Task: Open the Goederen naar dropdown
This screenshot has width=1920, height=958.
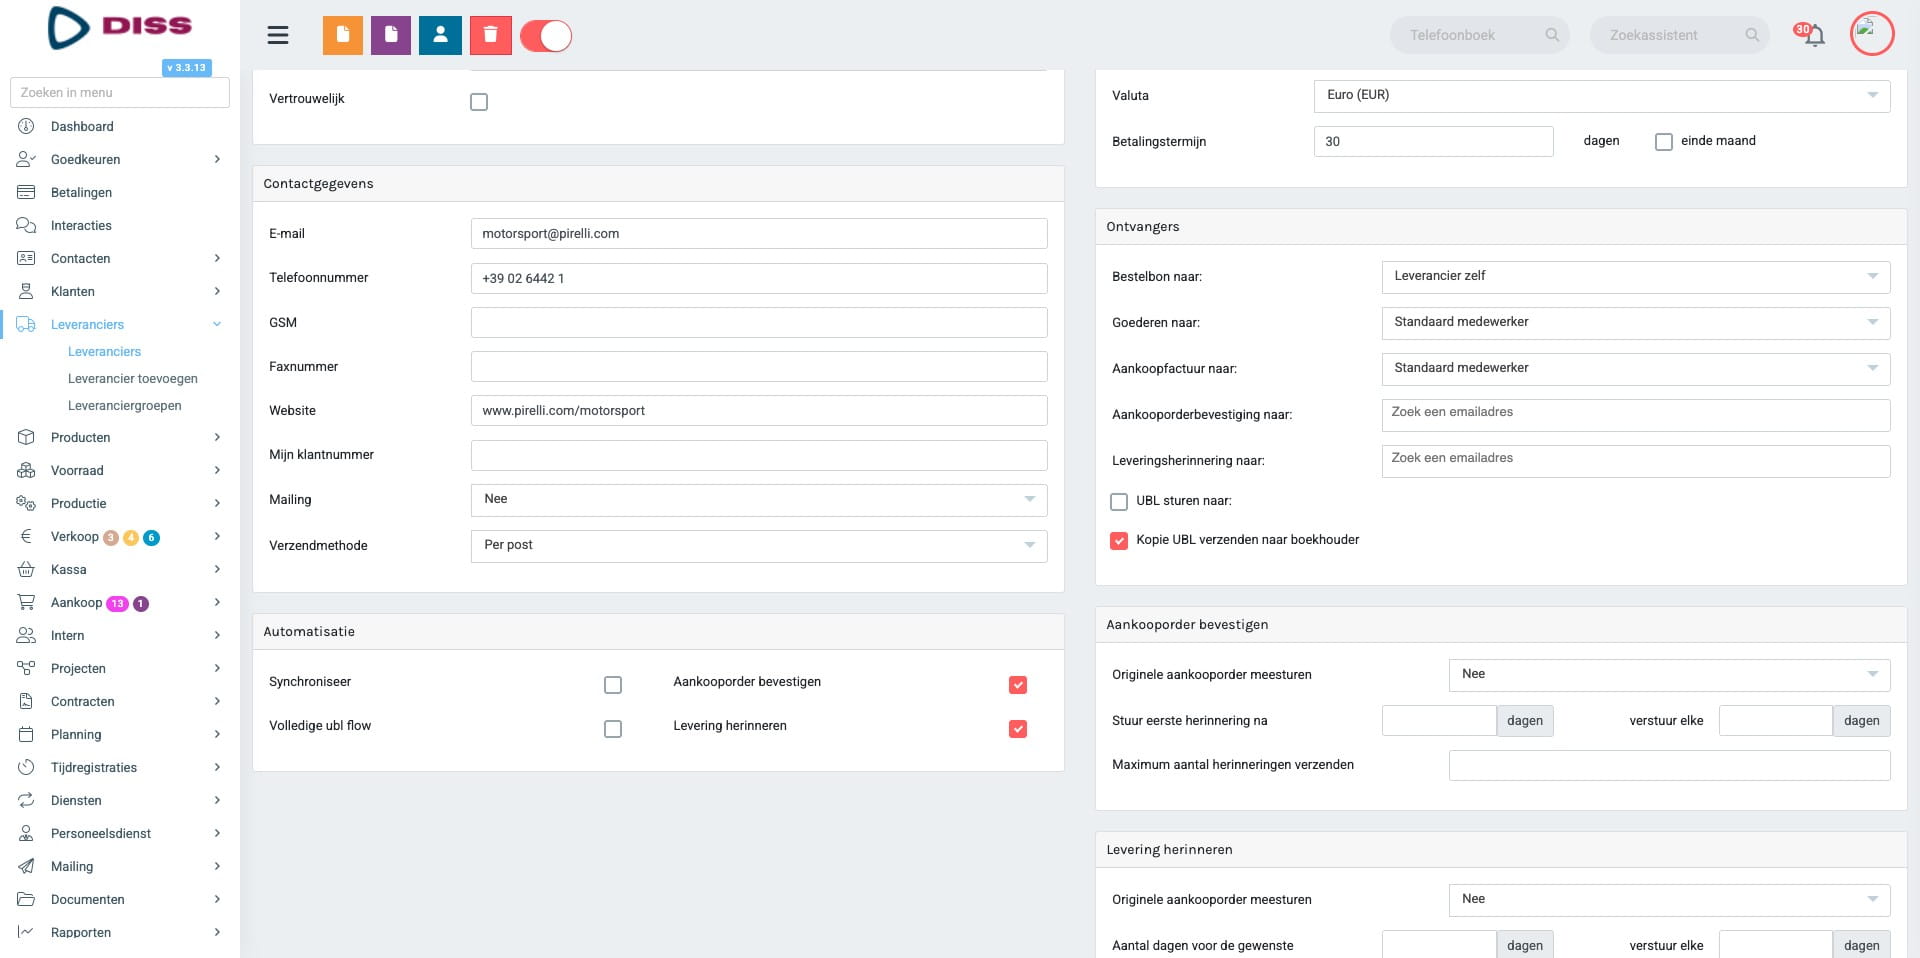Action: click(1636, 323)
